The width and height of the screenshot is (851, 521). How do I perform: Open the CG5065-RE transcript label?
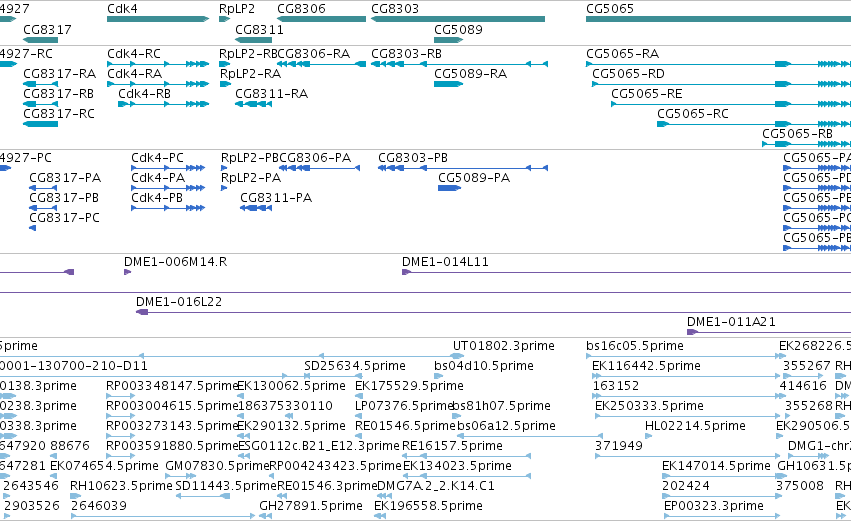[647, 94]
